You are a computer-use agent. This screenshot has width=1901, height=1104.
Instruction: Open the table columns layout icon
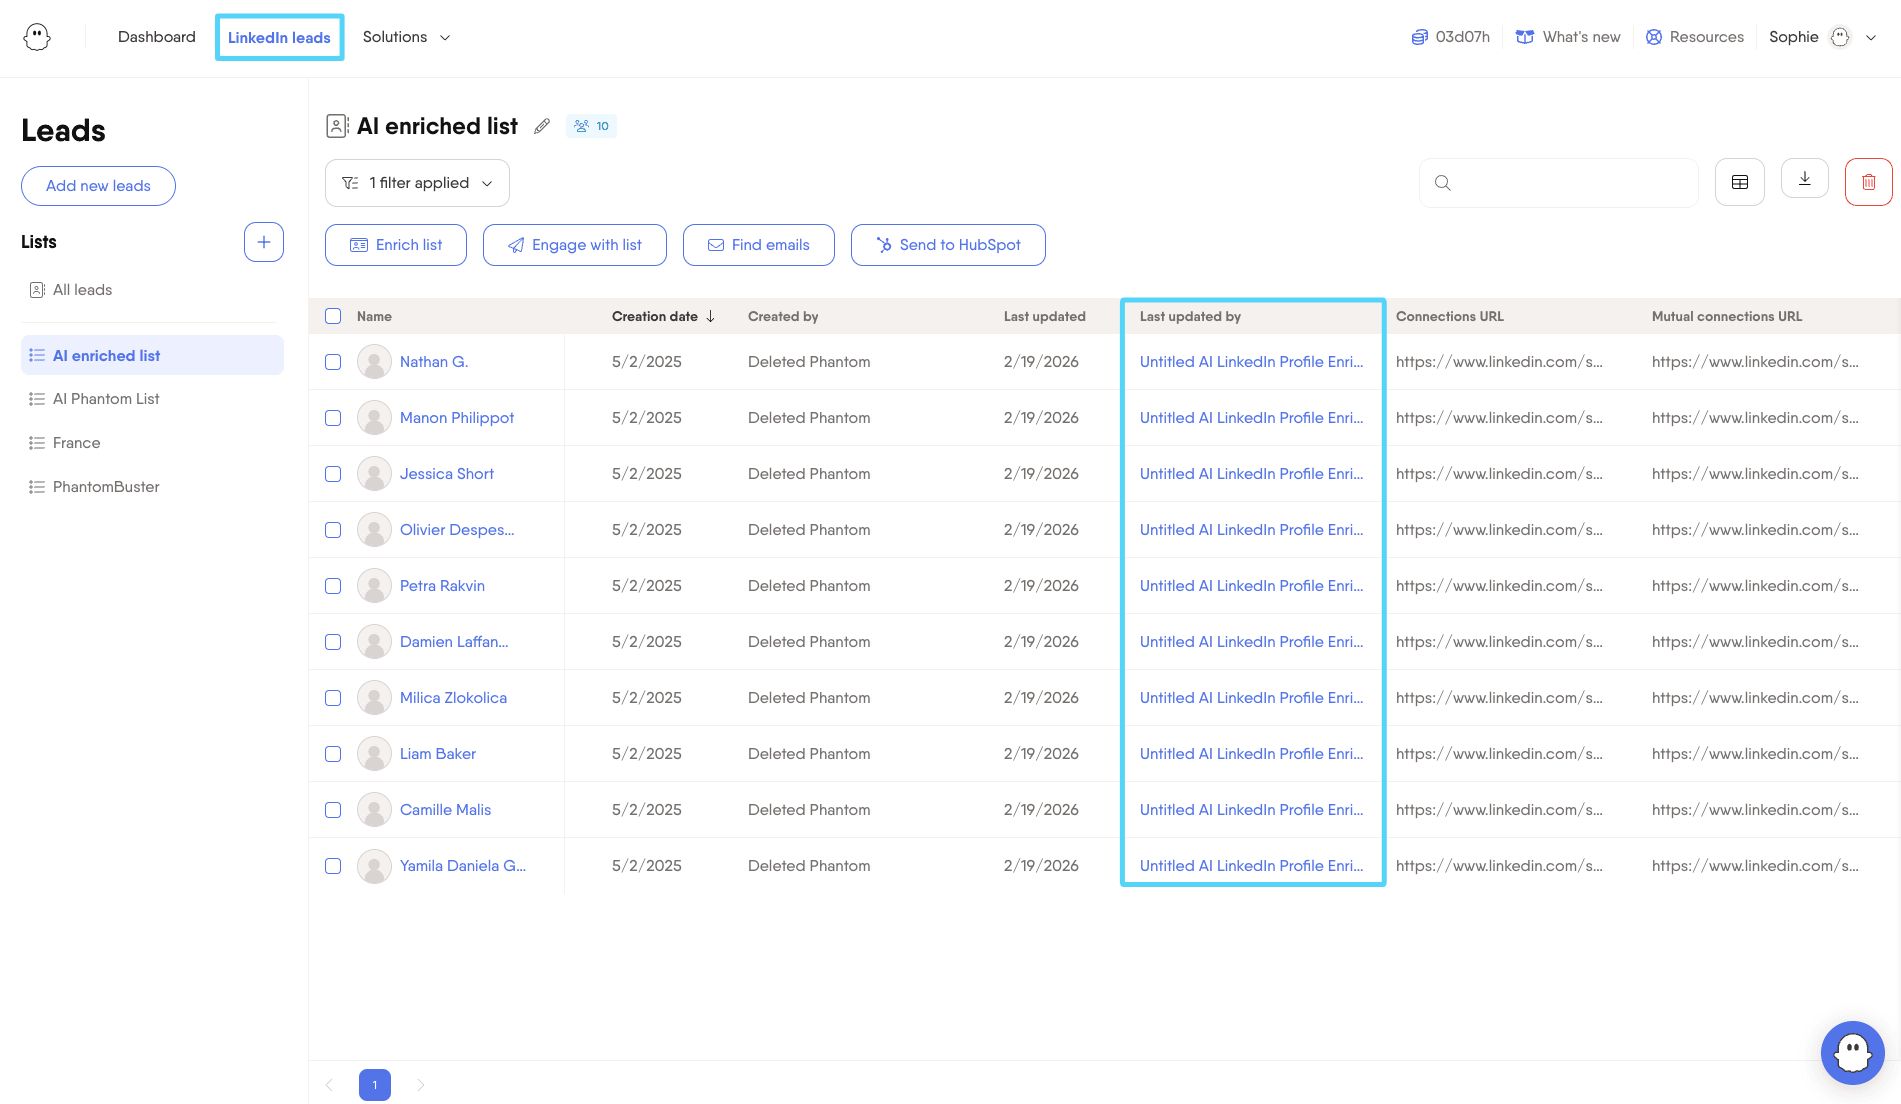1740,182
